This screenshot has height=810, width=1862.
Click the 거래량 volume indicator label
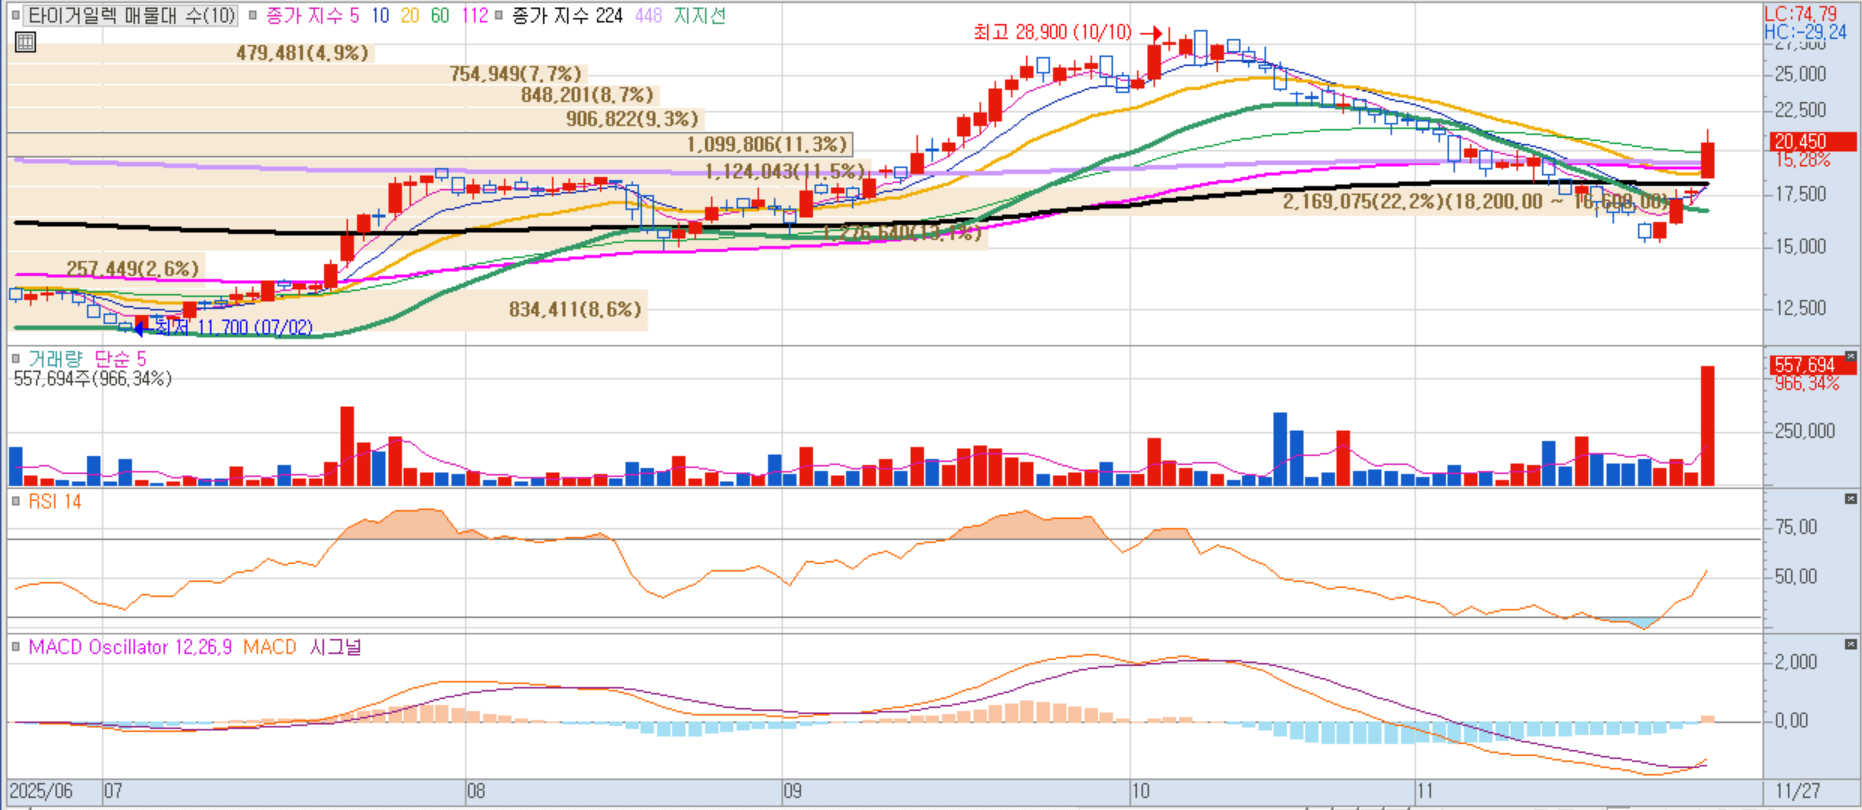point(55,358)
